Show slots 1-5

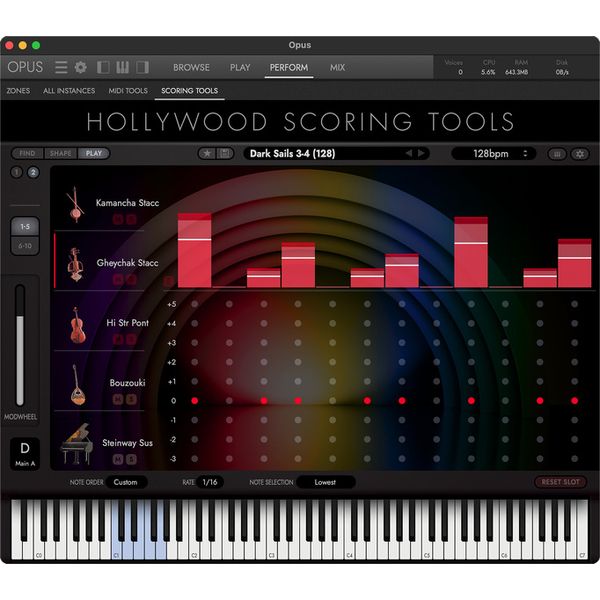25,227
